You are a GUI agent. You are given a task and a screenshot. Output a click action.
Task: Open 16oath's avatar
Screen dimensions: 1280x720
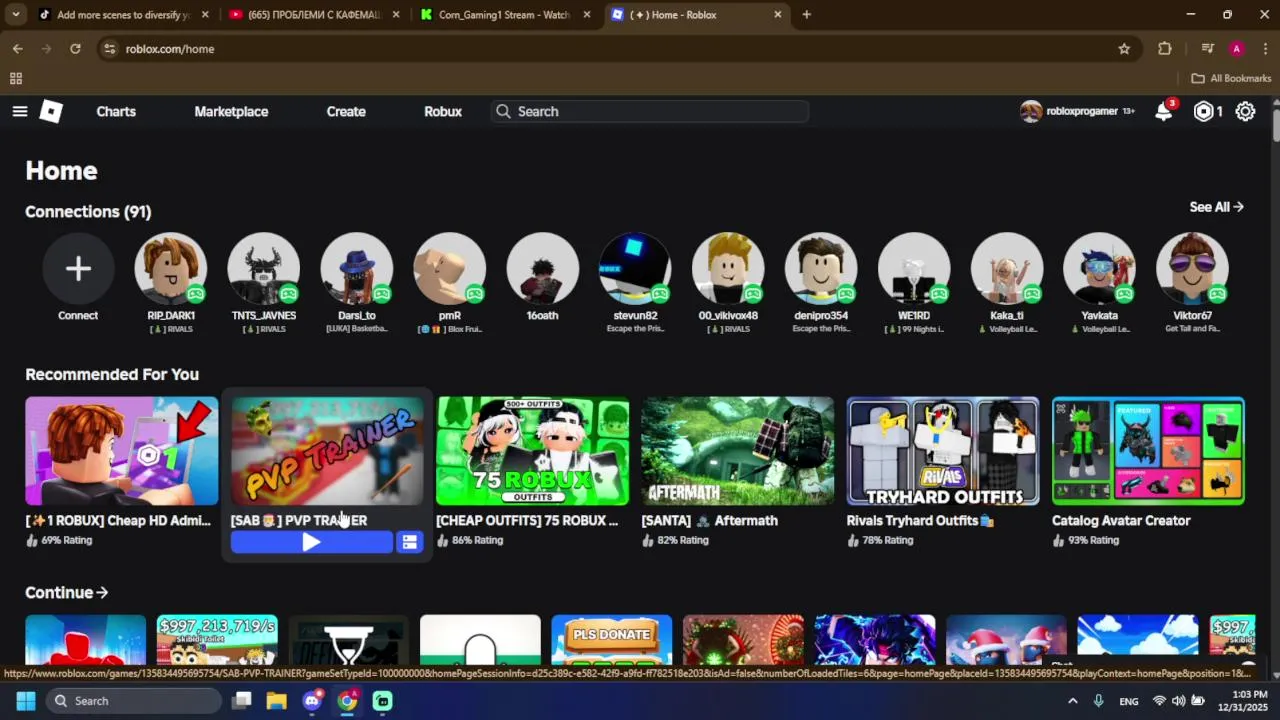coord(543,268)
